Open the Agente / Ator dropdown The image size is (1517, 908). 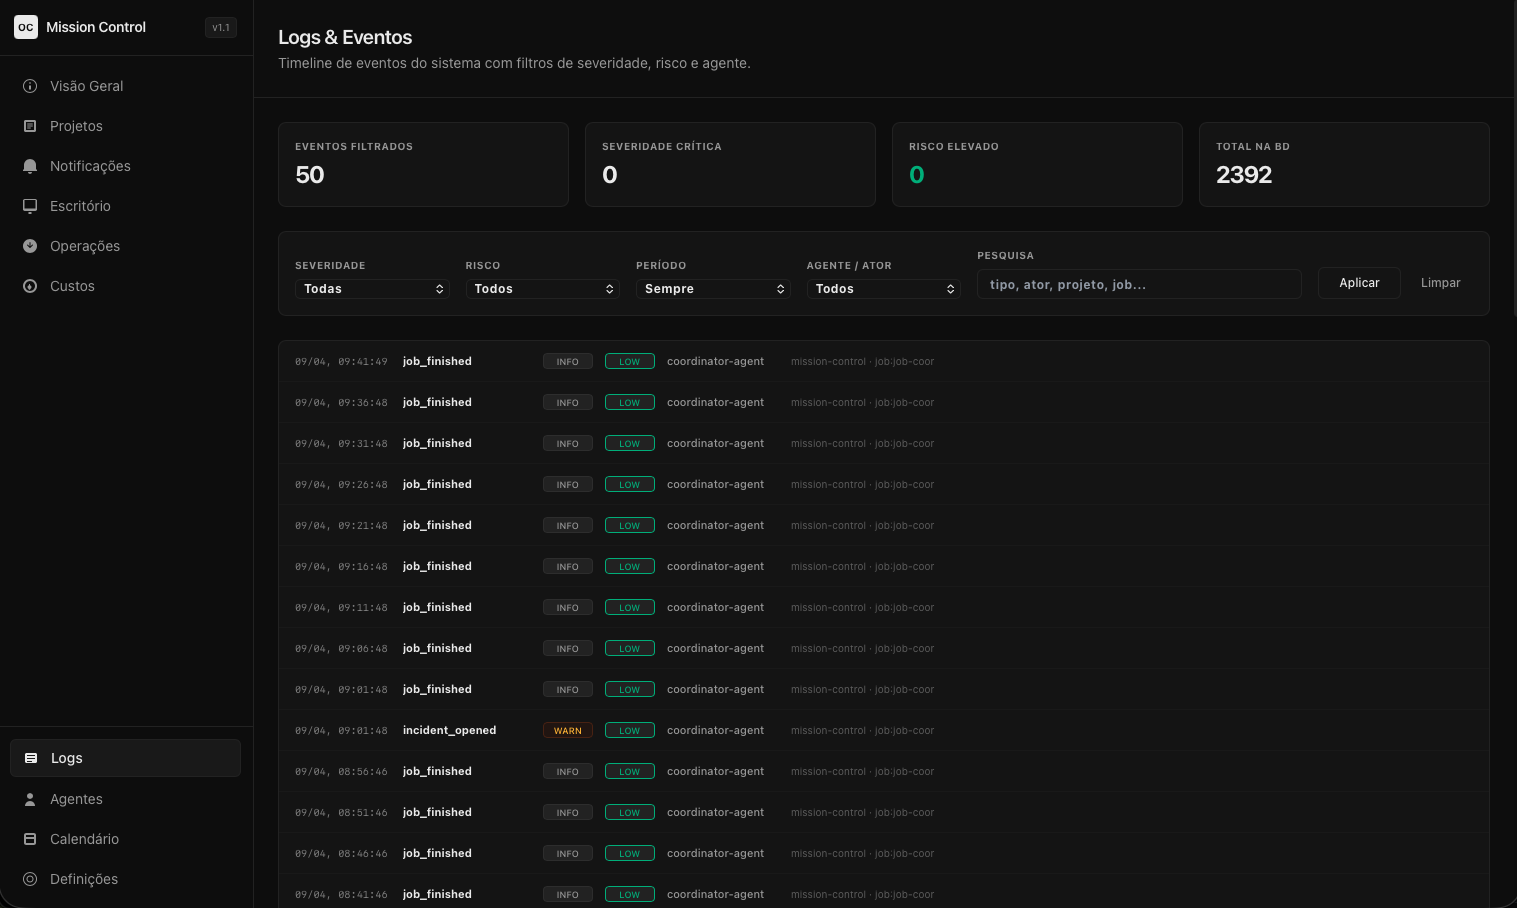coord(884,289)
